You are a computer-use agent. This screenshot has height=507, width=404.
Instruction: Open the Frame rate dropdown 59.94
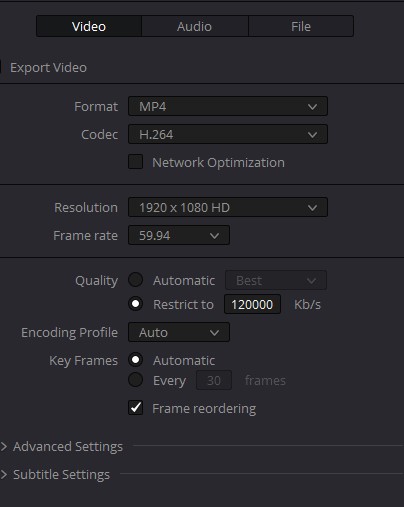[x=179, y=235]
